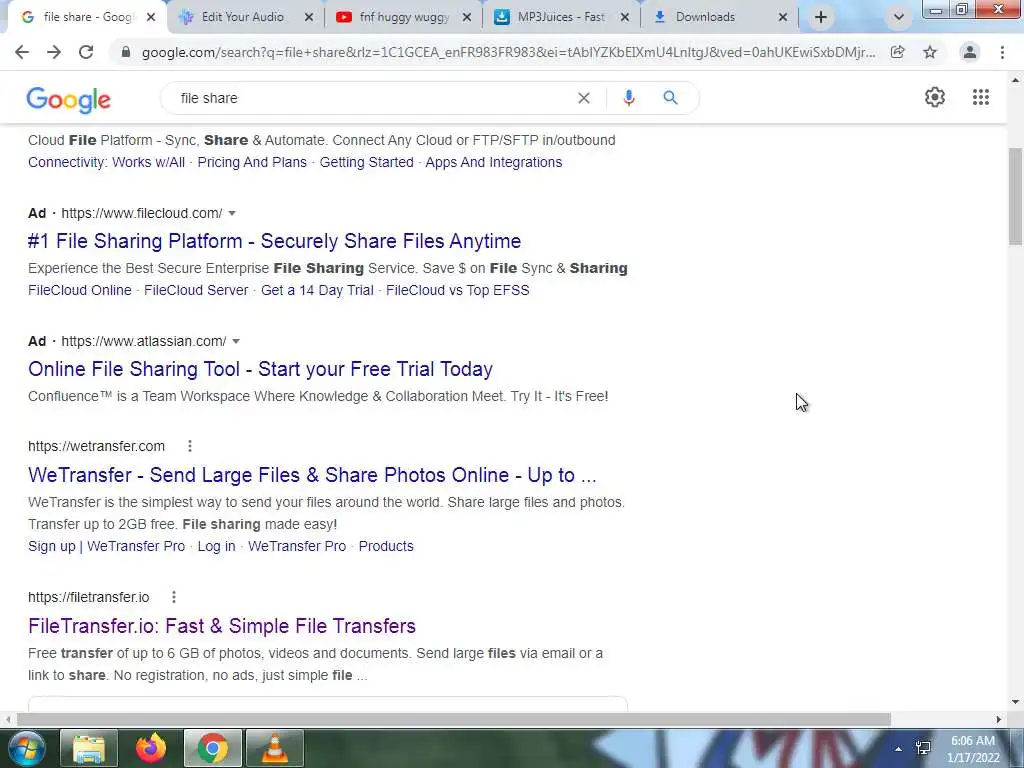Expand the filecloud.com ad dropdown arrow
The image size is (1024, 768).
tap(232, 214)
